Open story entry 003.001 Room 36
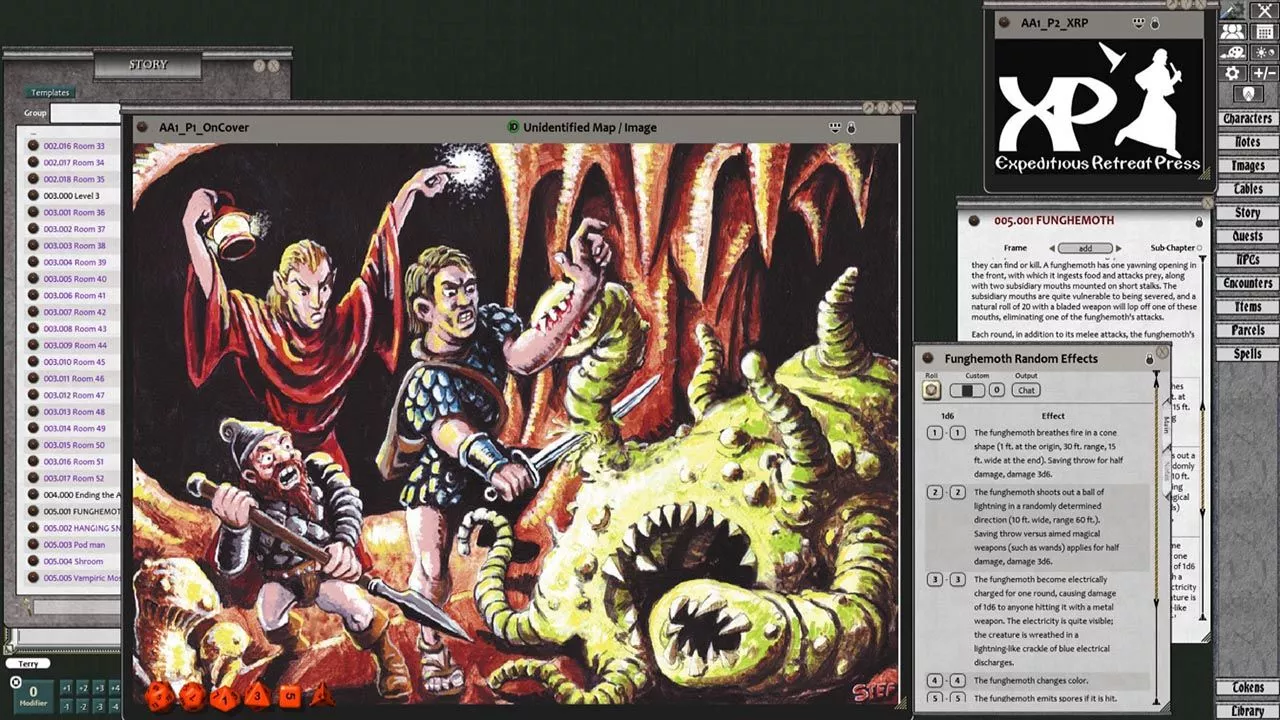 coord(73,213)
